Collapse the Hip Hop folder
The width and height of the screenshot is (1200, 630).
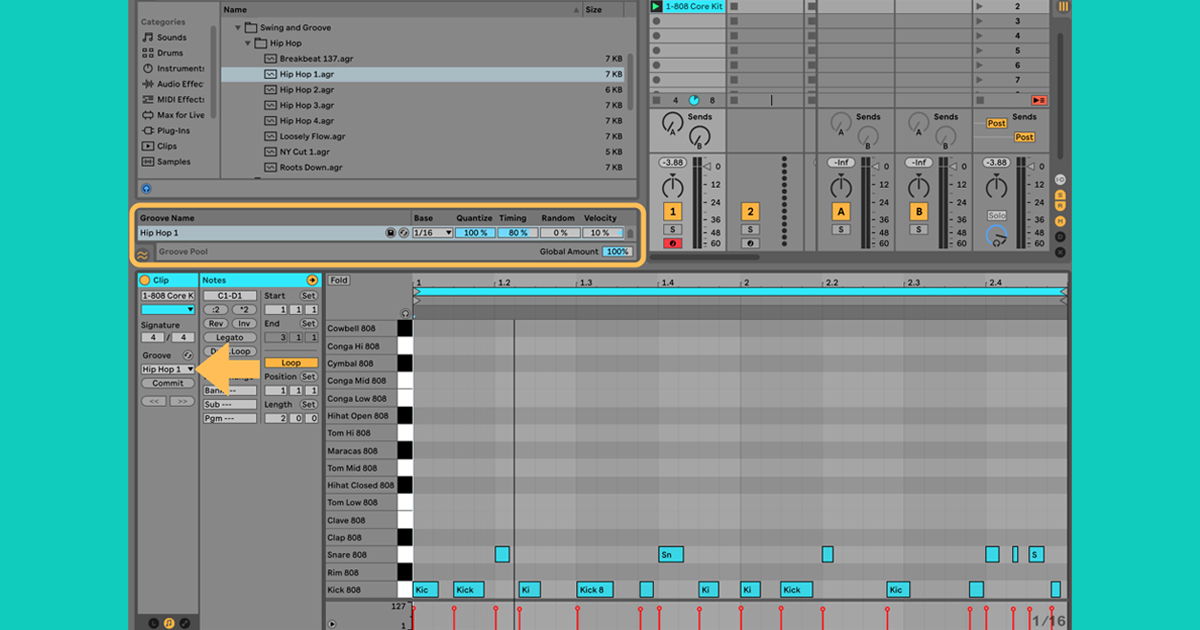[248, 43]
